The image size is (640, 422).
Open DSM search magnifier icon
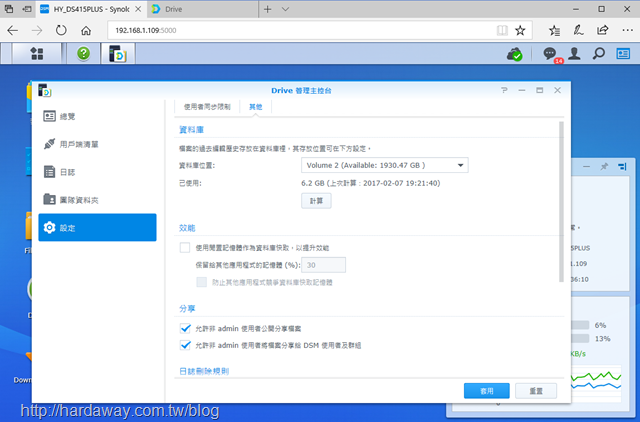598,53
